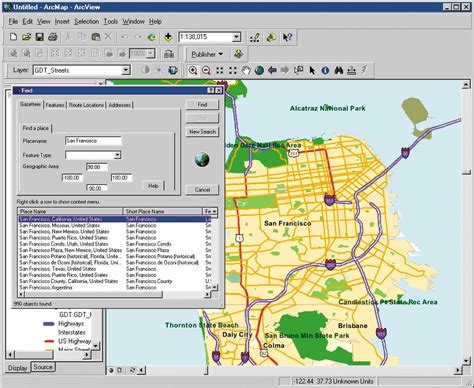474x388 pixels.
Task: Switch to the Addresses tab
Action: pyautogui.click(x=119, y=105)
